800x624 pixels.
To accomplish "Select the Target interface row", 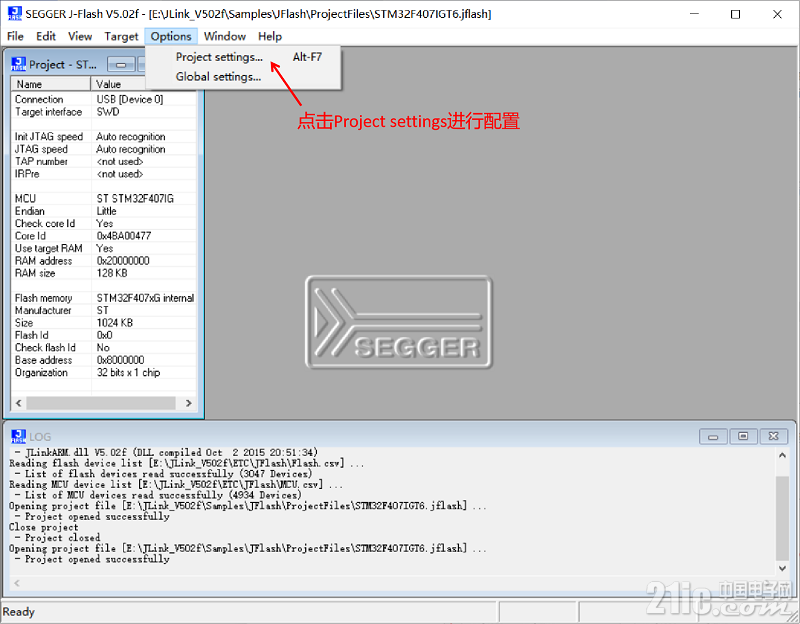I will click(104, 112).
